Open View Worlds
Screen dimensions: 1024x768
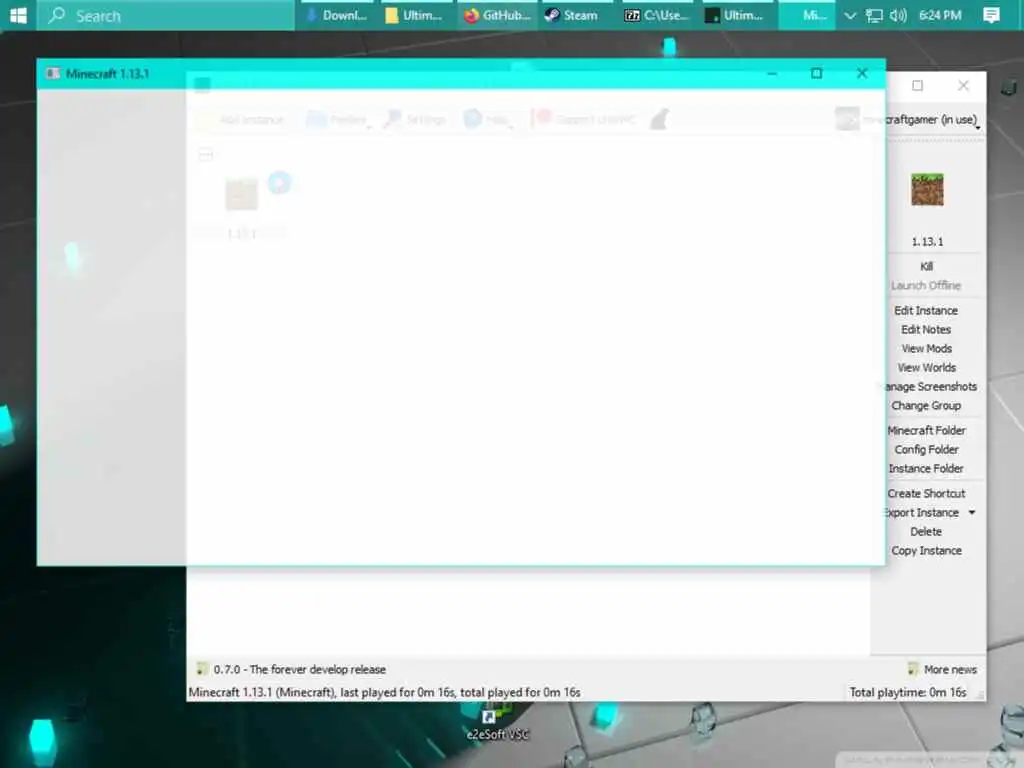(926, 367)
